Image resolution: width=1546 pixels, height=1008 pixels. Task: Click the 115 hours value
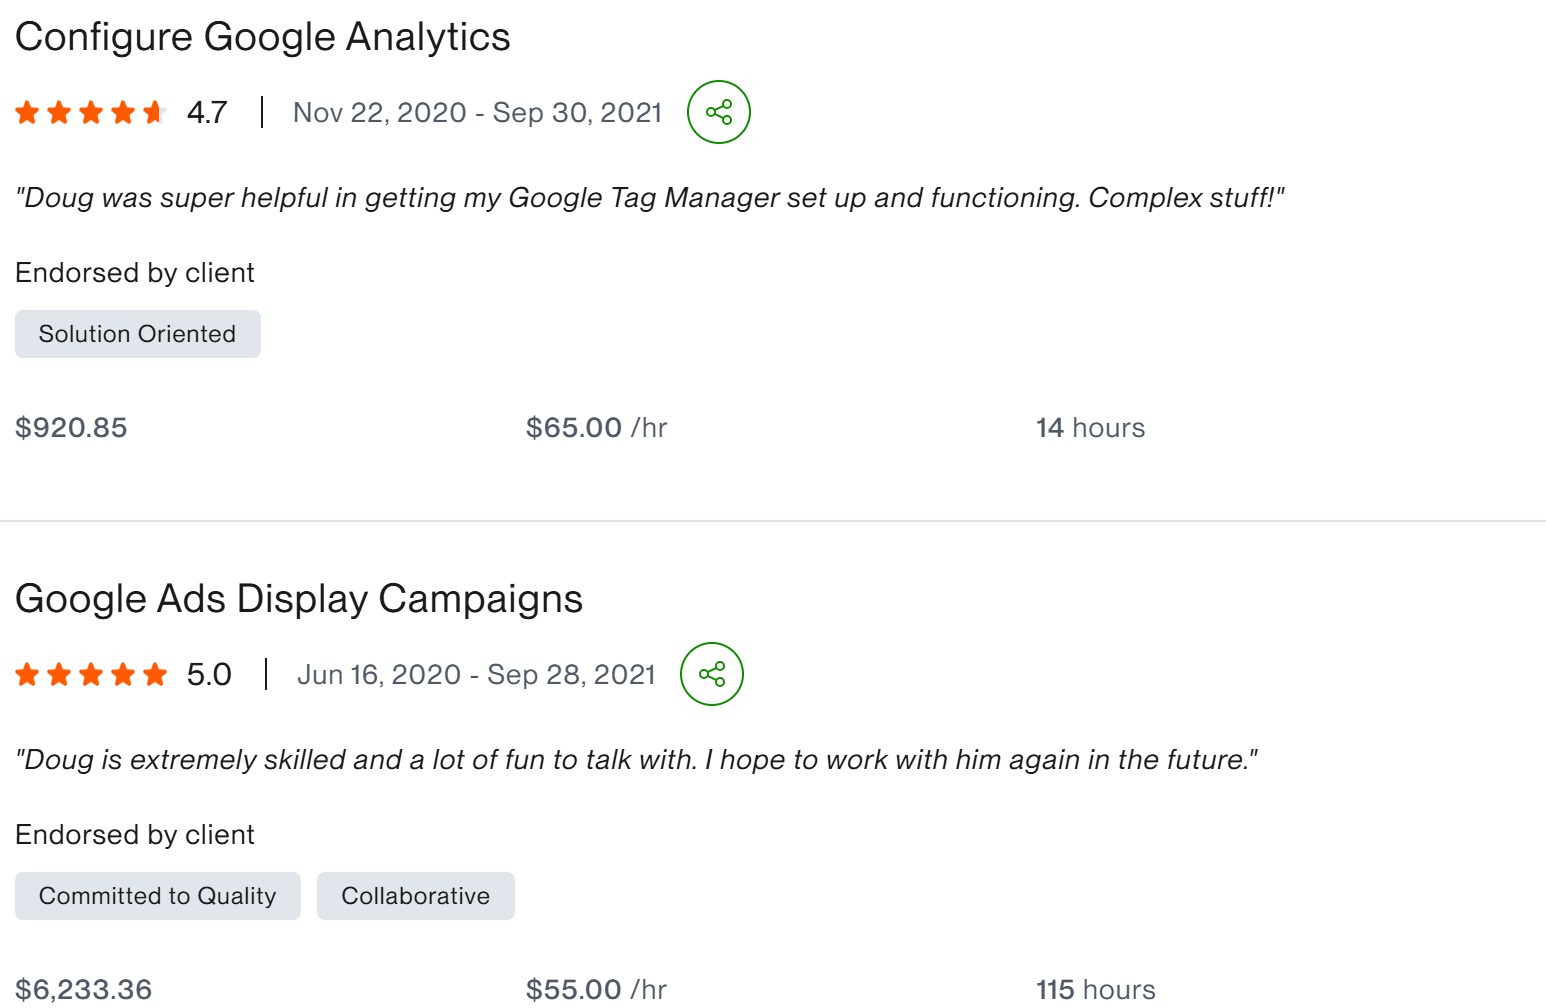(1096, 989)
